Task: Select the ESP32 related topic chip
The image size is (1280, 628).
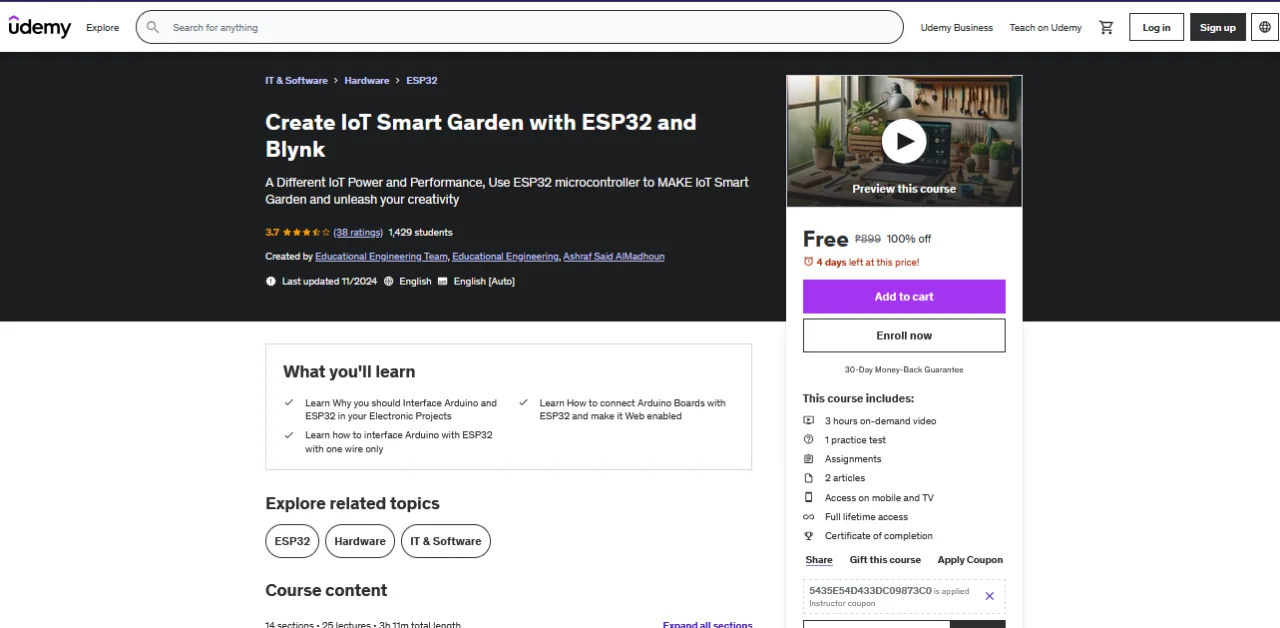Action: tap(292, 541)
